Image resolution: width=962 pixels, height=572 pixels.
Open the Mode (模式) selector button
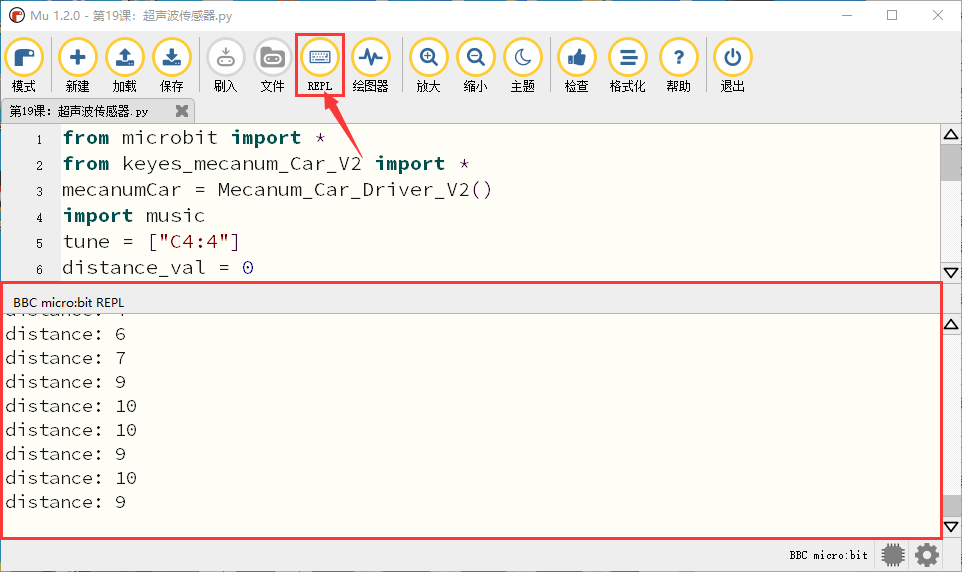[x=24, y=65]
